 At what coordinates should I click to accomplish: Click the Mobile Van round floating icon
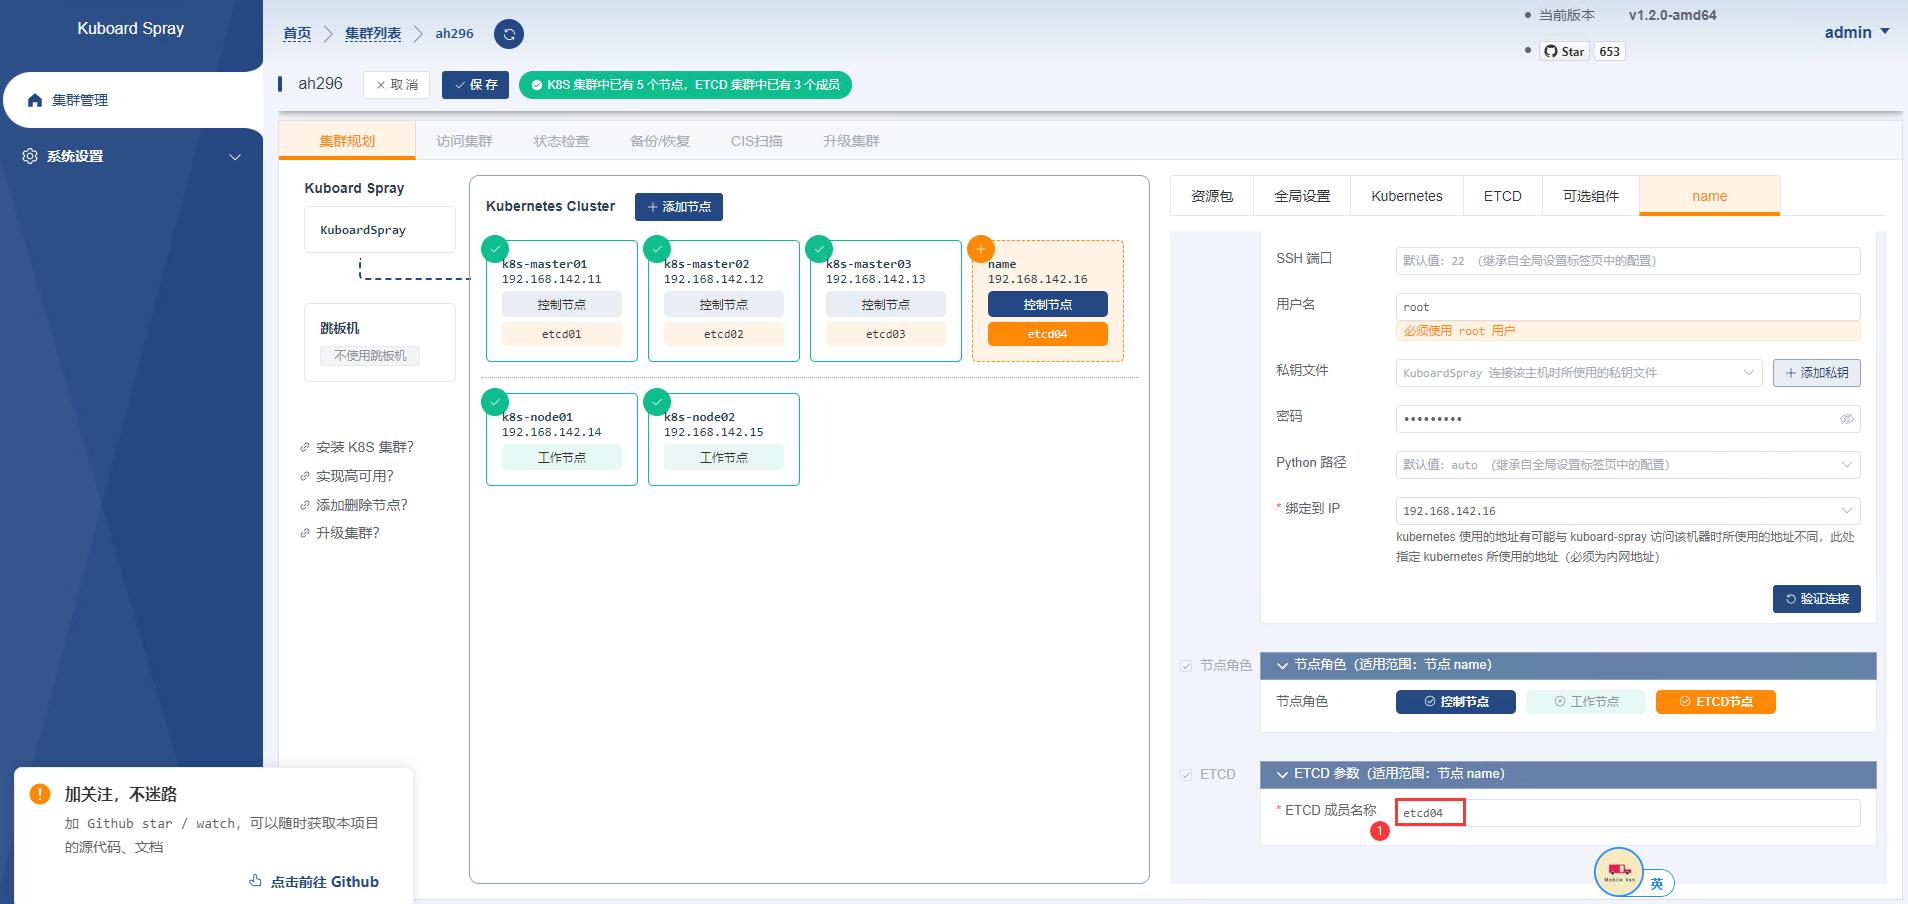pyautogui.click(x=1619, y=872)
